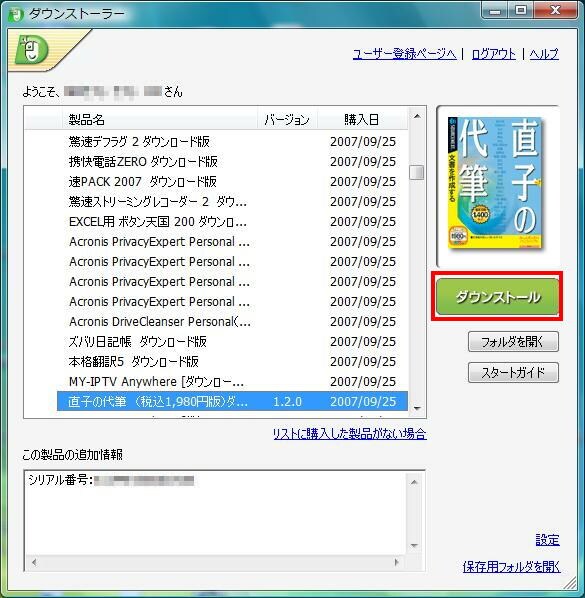Select 速PACK 2007 ダウンロード版 row
This screenshot has height=598, width=585.
point(232,182)
